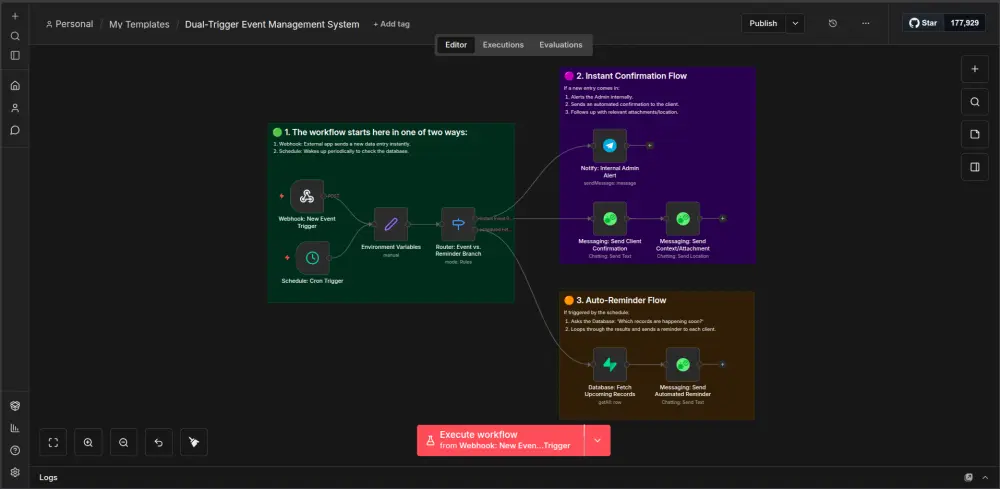Image resolution: width=1000 pixels, height=489 pixels.
Task: Select the Webhook: New Event Trigger node
Action: point(307,196)
